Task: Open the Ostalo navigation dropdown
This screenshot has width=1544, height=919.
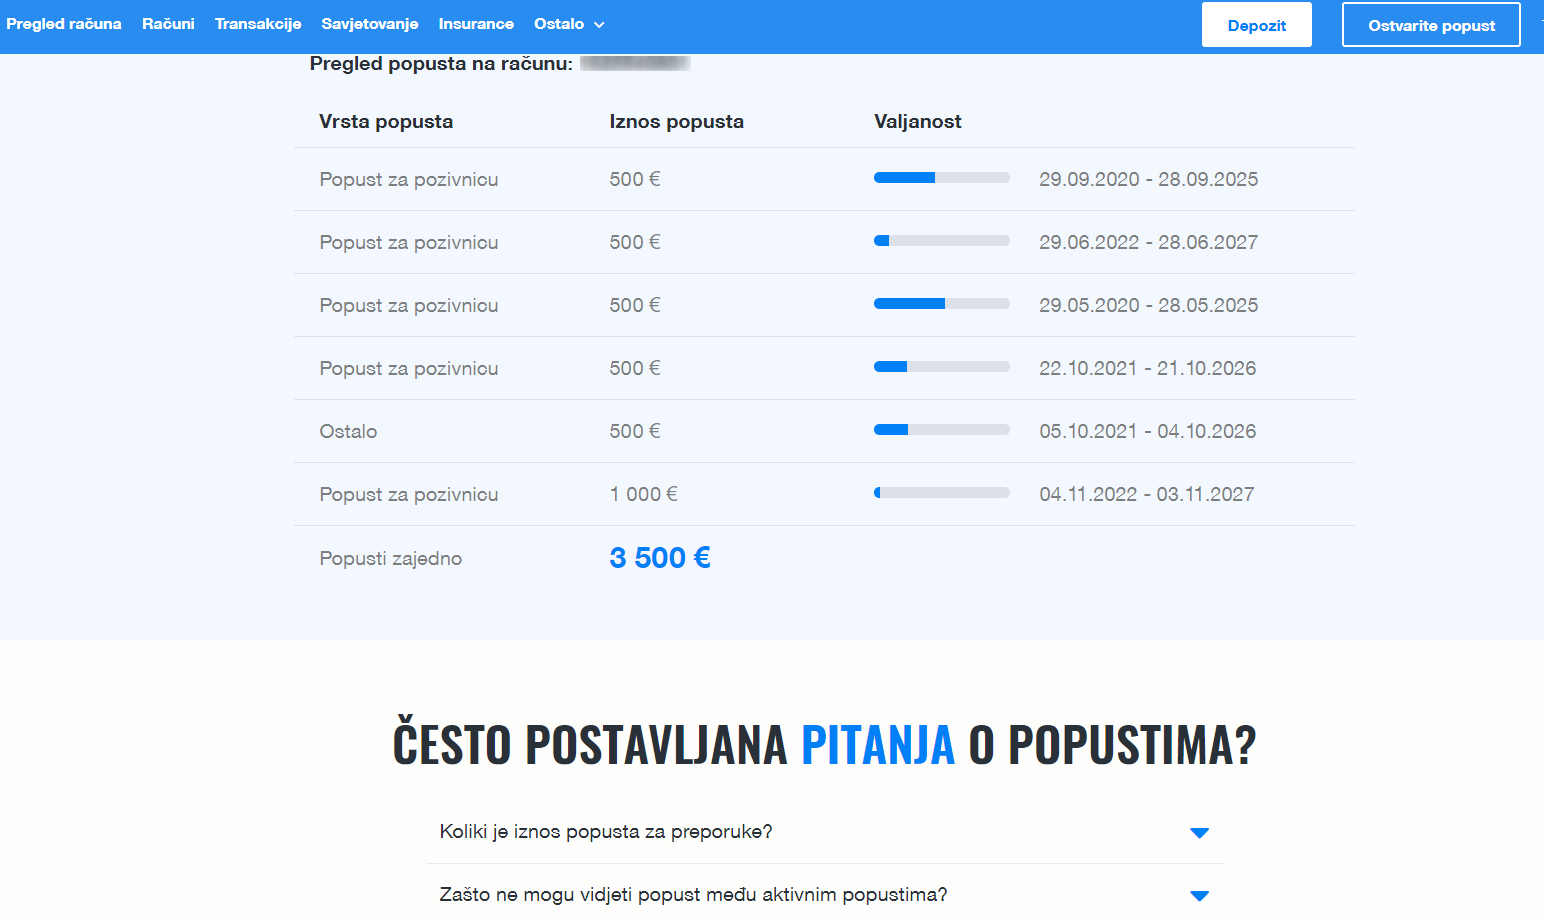Action: tap(569, 23)
